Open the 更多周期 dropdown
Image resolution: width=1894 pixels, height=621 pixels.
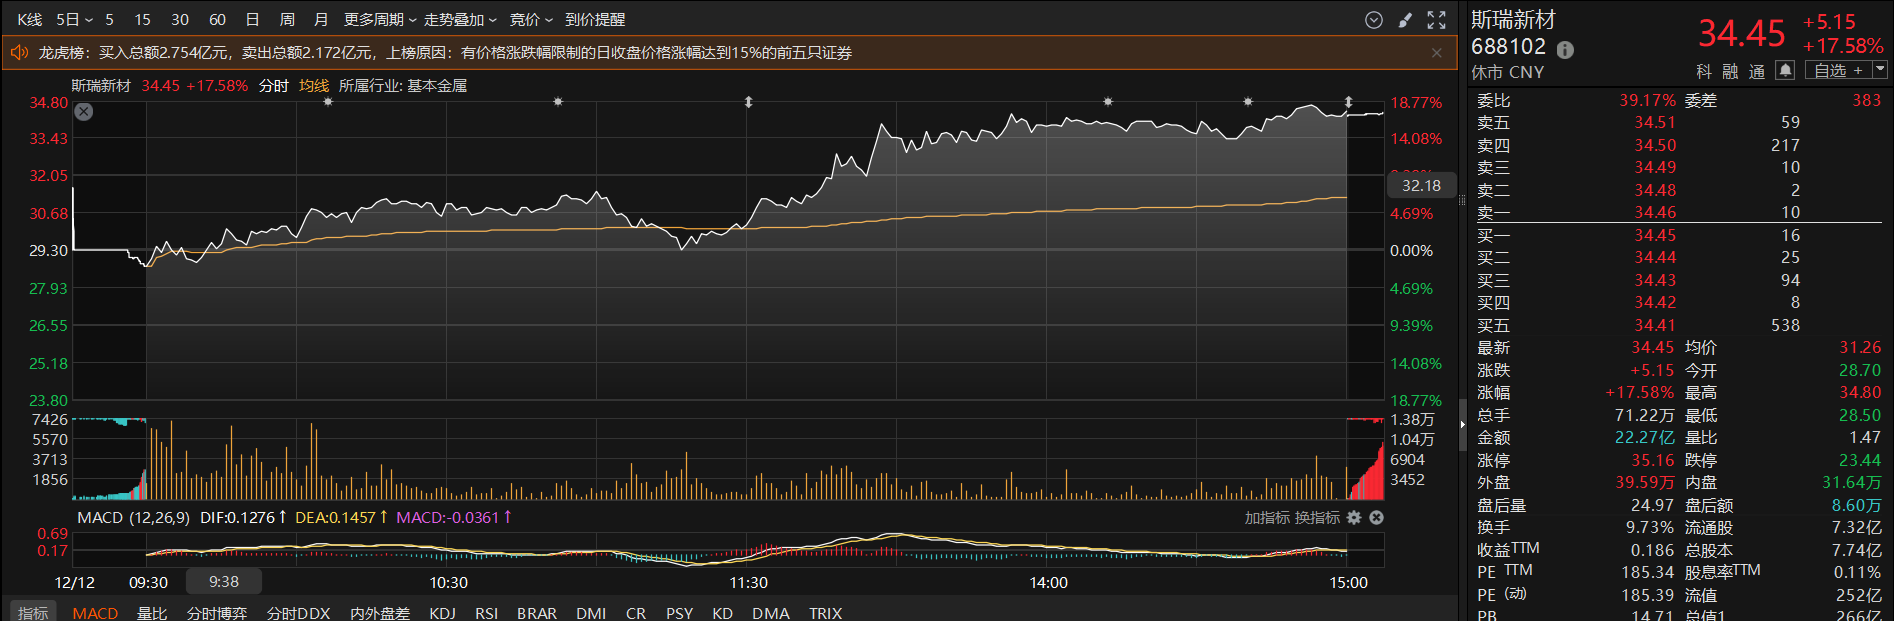click(379, 20)
